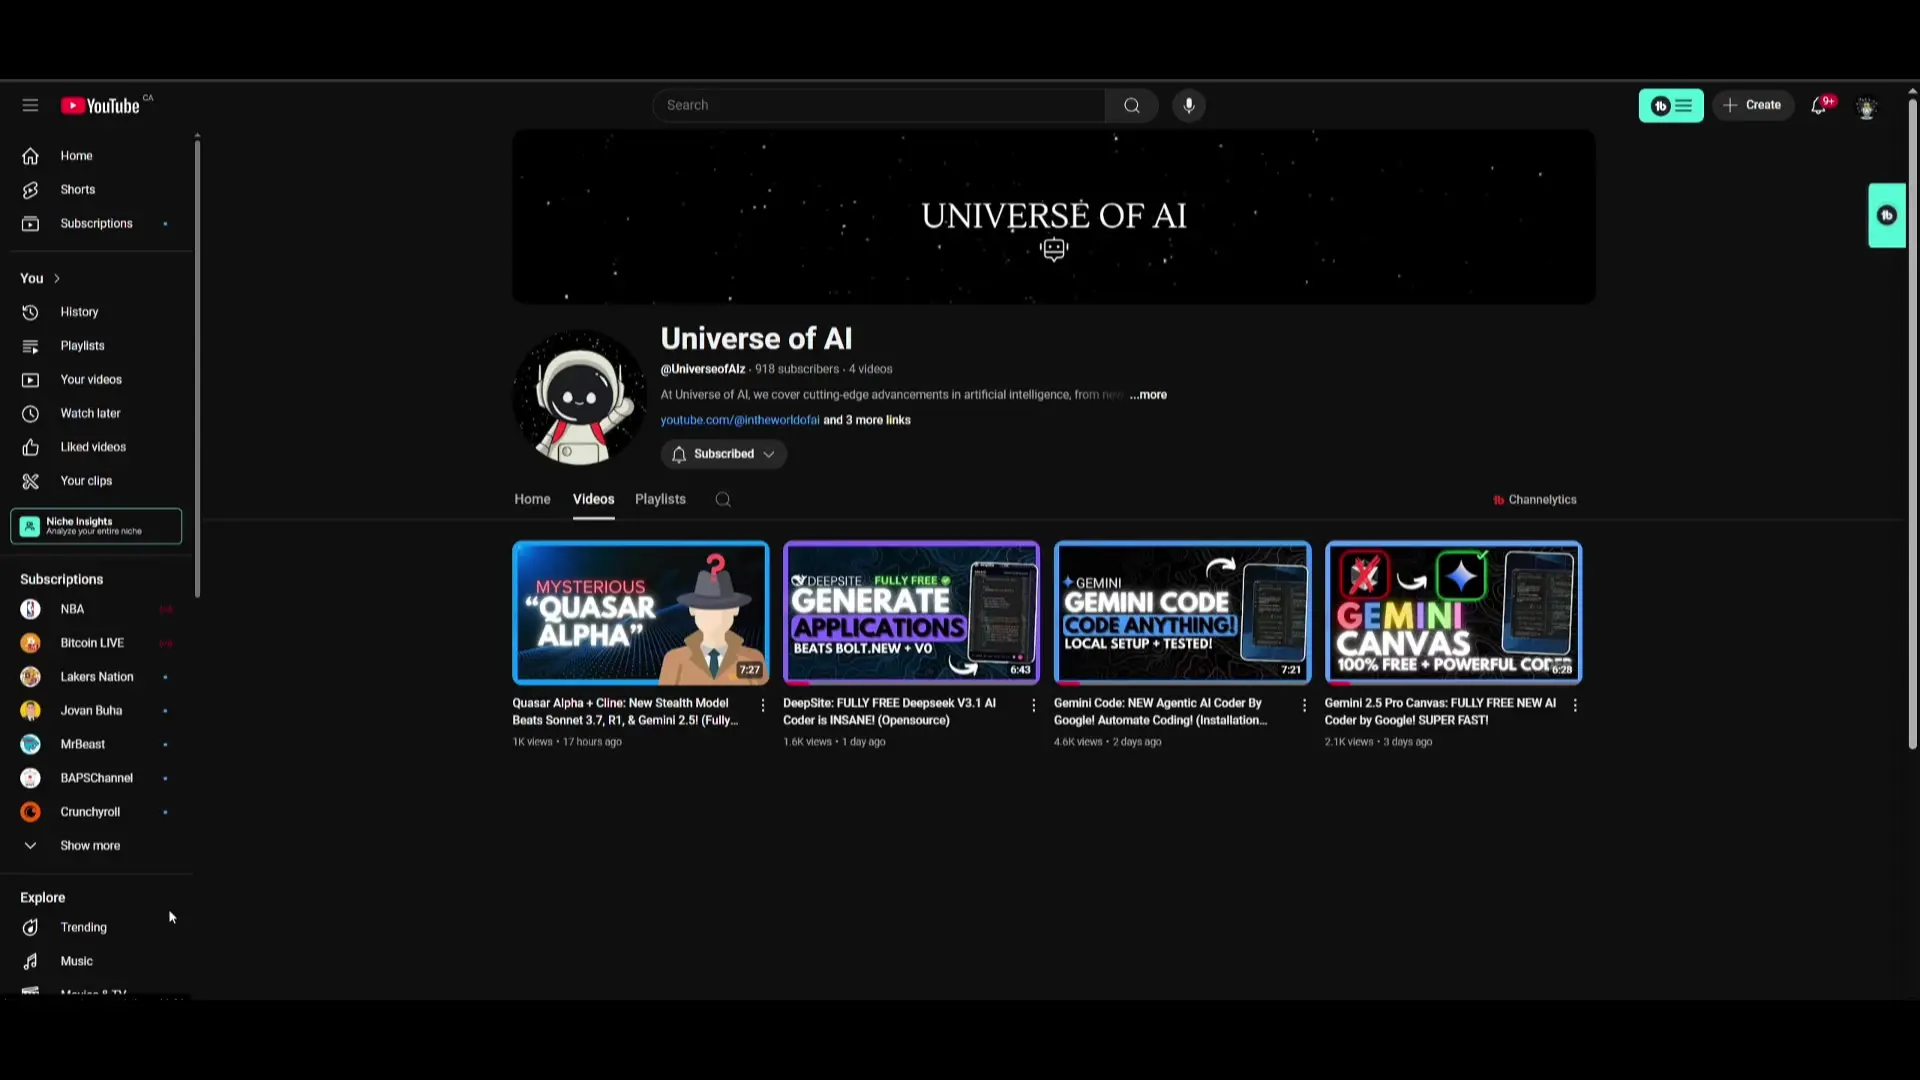Open the Universe of AI channel avatar

click(580, 398)
